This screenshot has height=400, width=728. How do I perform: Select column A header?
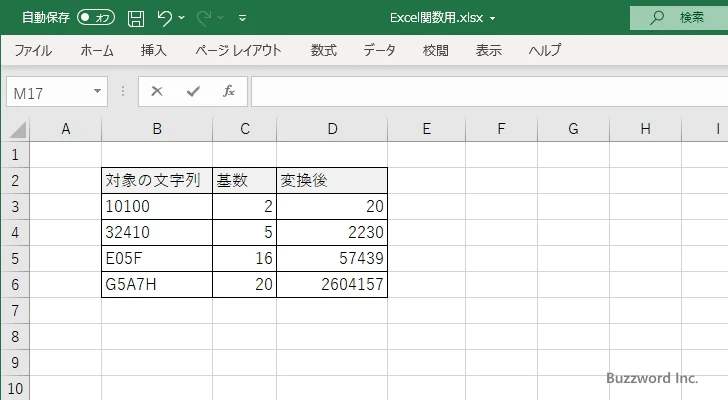coord(66,129)
